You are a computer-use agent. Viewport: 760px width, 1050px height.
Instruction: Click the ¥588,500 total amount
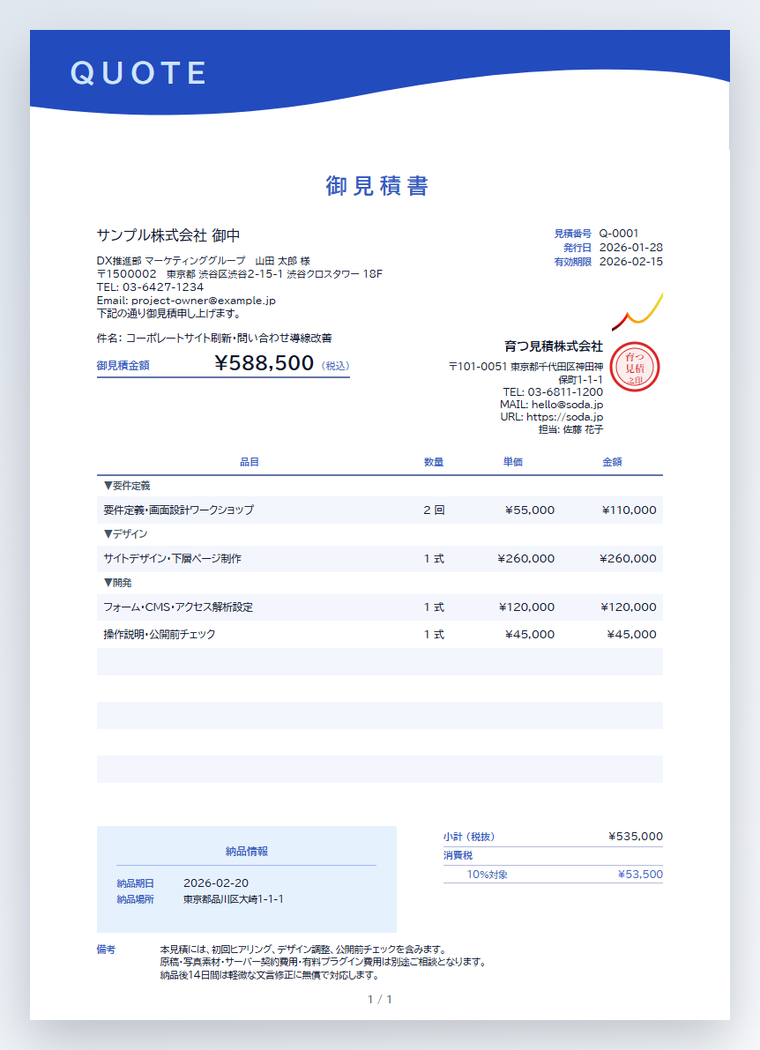pyautogui.click(x=264, y=363)
